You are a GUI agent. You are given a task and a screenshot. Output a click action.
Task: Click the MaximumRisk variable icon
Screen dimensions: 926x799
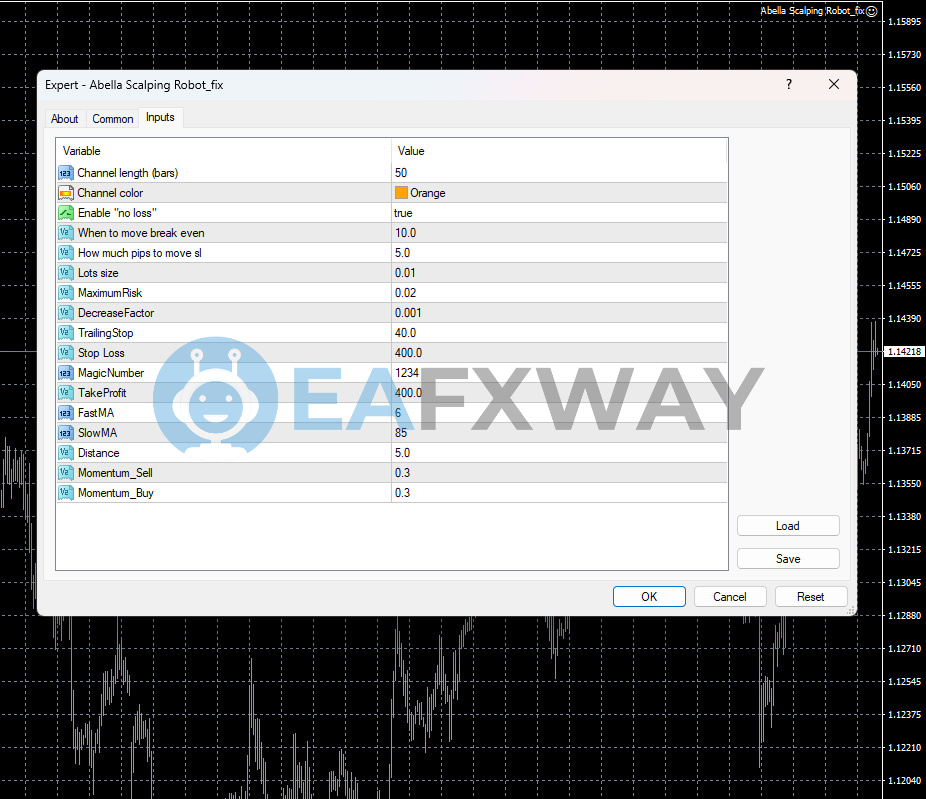point(66,293)
